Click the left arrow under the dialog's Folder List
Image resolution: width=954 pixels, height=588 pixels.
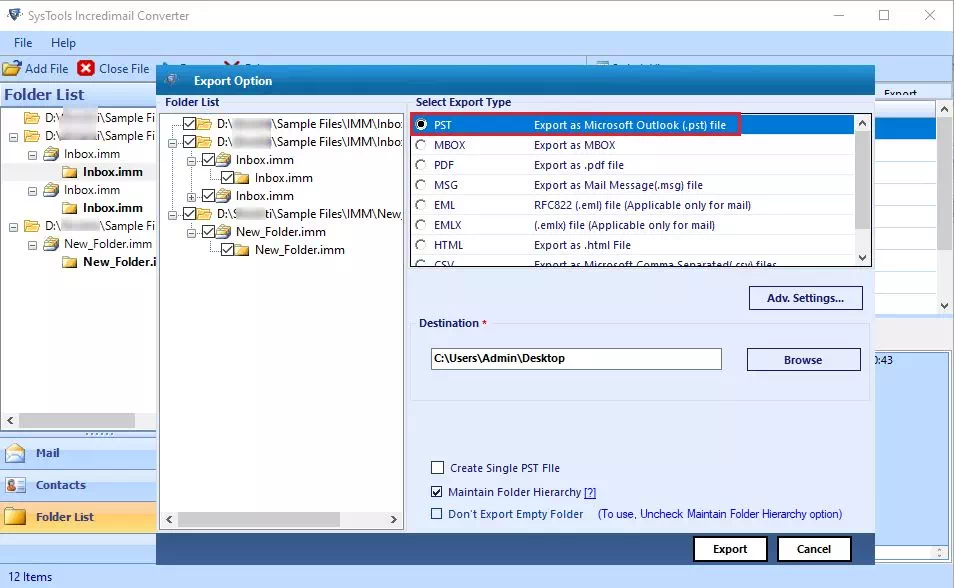pyautogui.click(x=169, y=519)
